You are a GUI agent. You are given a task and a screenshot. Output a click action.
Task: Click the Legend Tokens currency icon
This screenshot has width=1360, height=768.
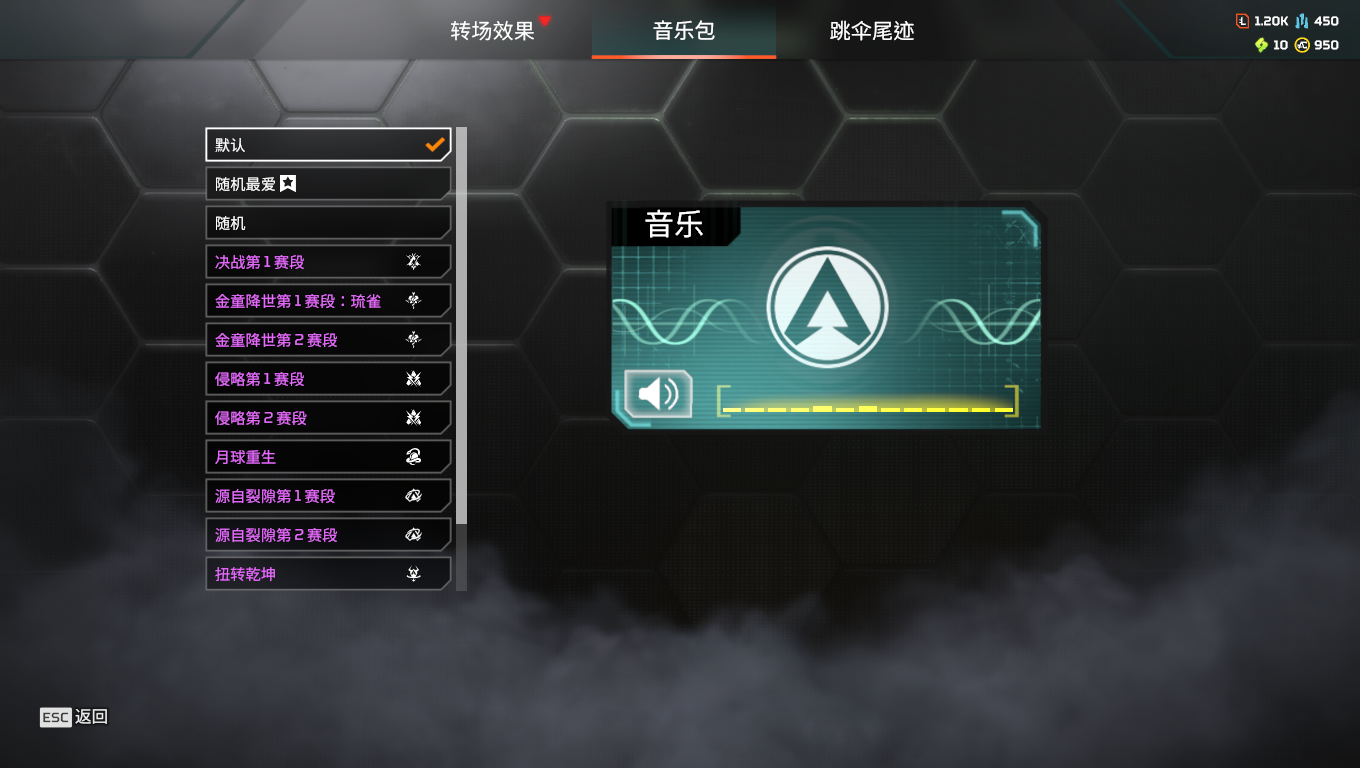tap(1242, 21)
